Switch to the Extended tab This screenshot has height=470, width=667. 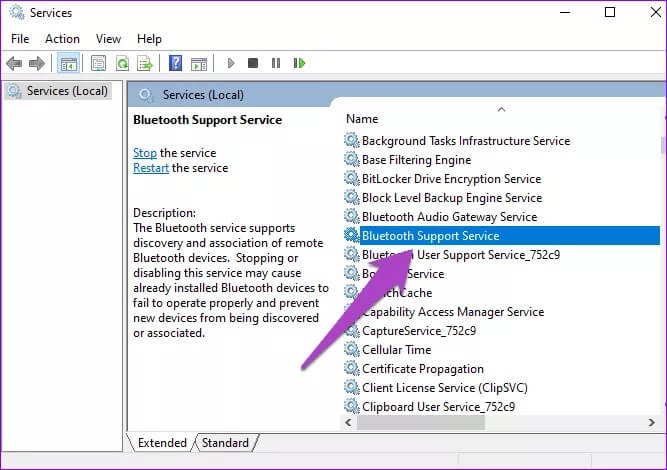162,443
